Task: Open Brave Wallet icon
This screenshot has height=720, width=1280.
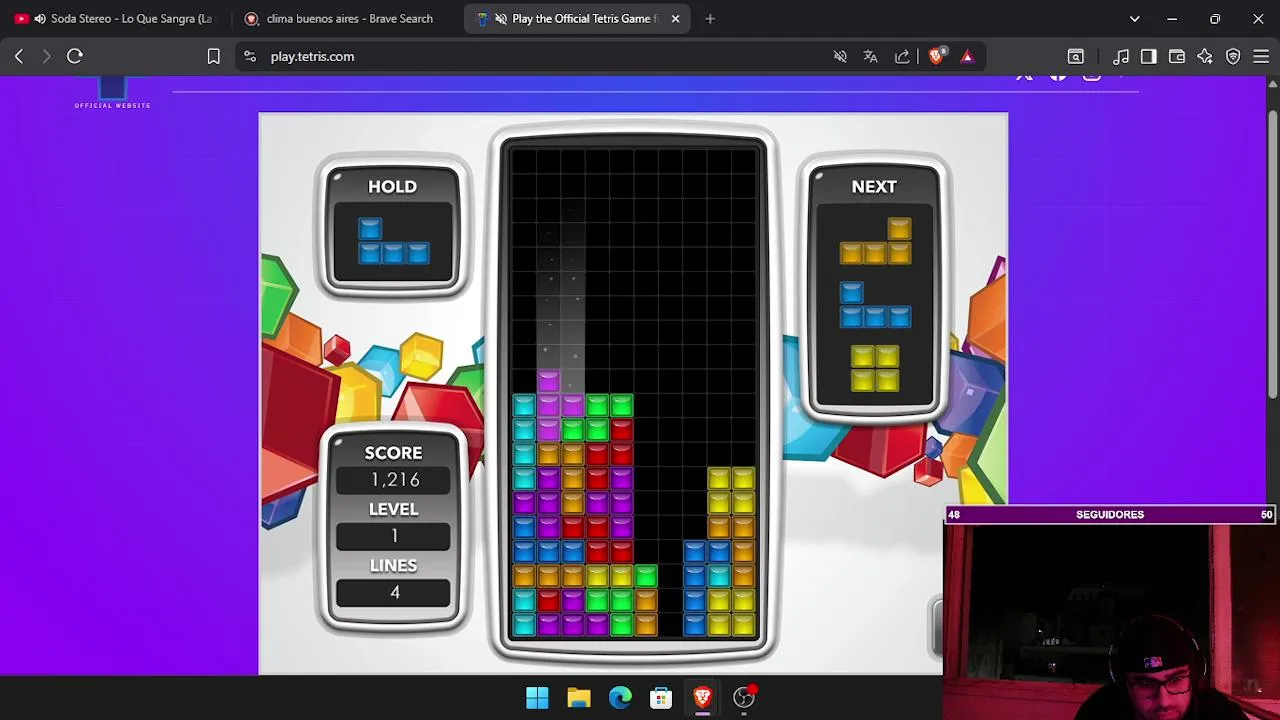Action: (x=1177, y=57)
